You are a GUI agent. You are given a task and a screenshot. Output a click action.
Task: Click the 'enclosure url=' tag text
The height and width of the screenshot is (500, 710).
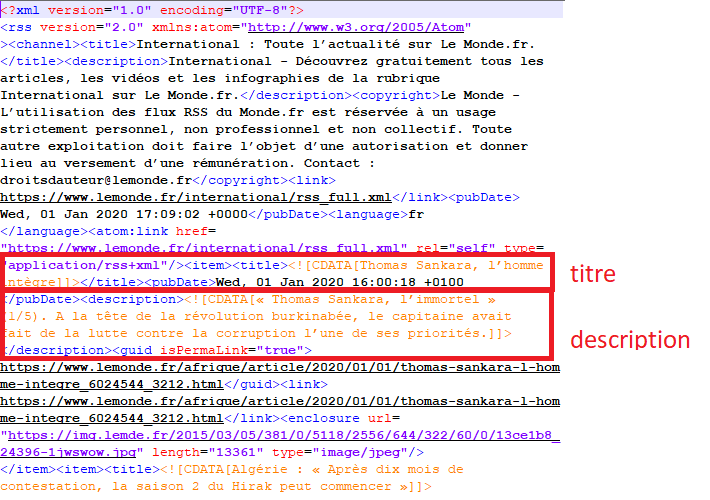point(344,418)
